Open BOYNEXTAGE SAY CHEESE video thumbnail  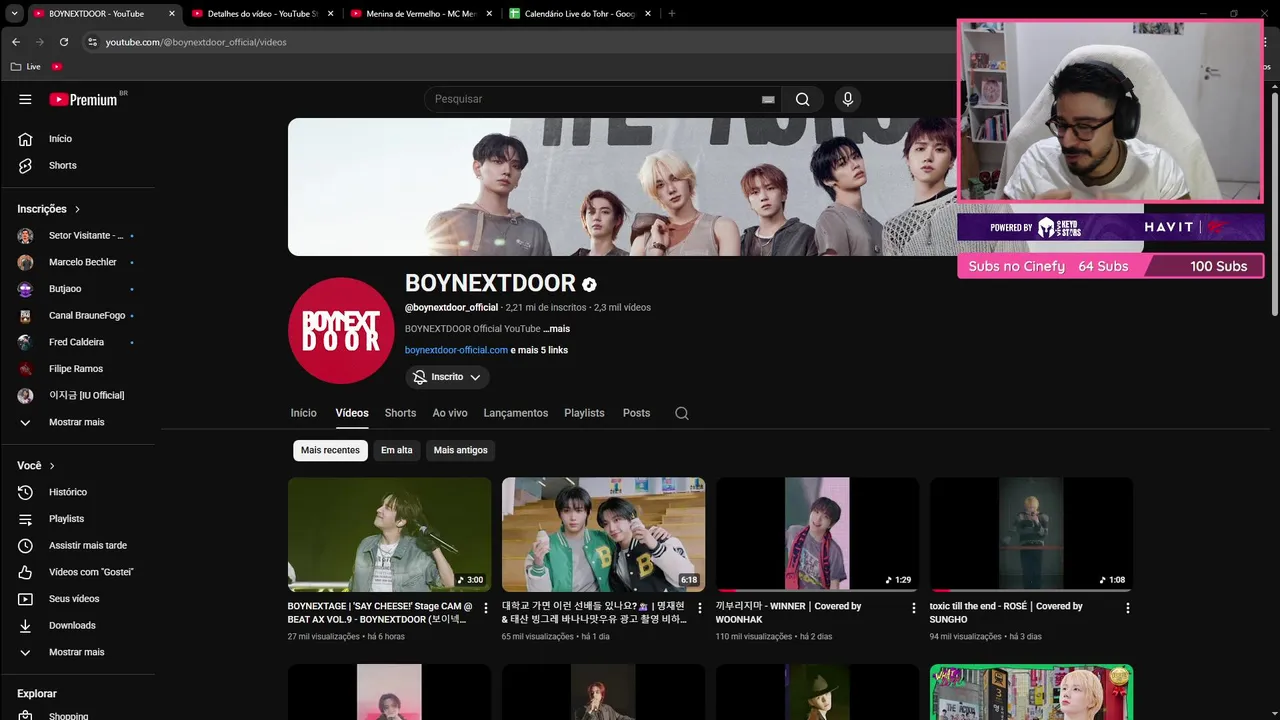coord(389,534)
